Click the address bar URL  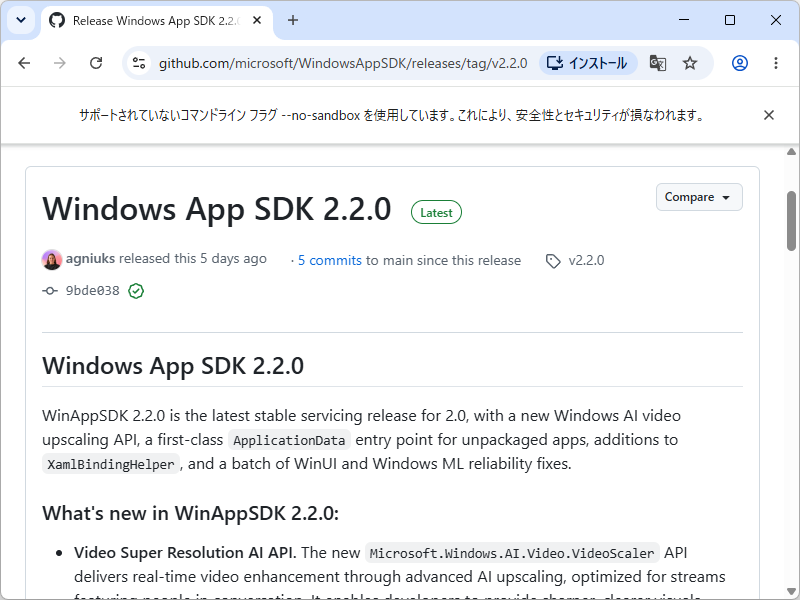click(343, 63)
